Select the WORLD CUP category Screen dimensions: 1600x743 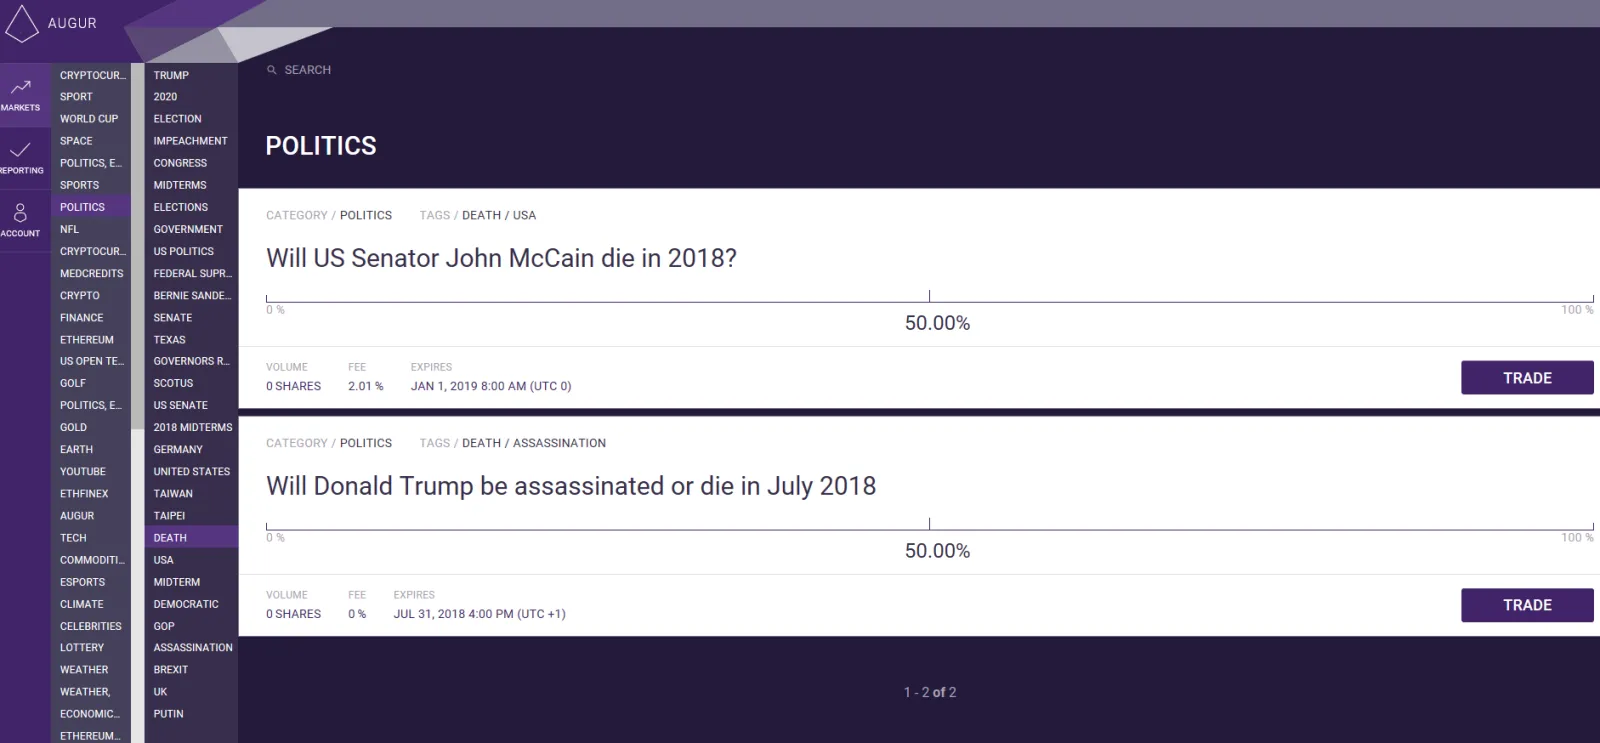click(90, 118)
